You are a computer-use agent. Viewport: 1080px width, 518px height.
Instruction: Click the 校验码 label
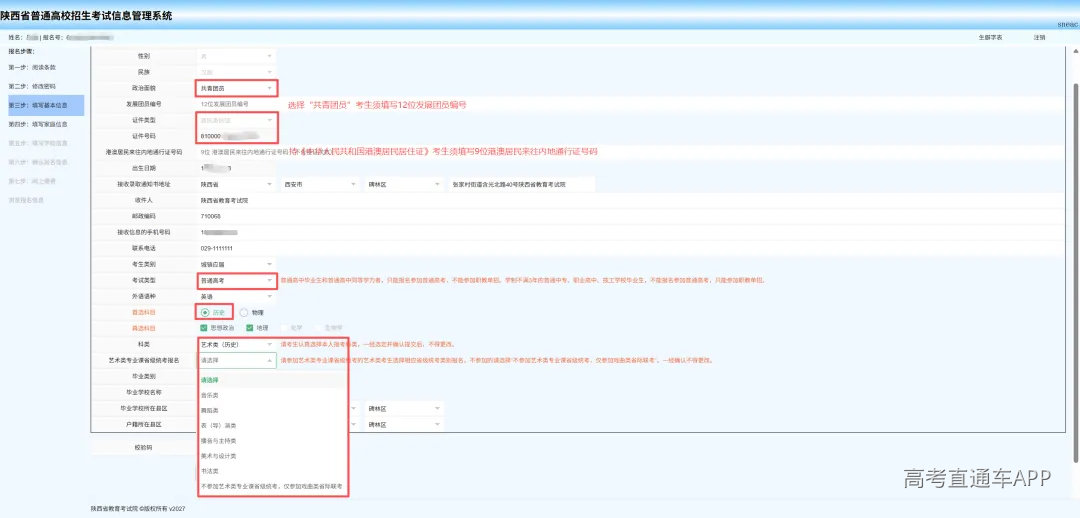[144, 448]
